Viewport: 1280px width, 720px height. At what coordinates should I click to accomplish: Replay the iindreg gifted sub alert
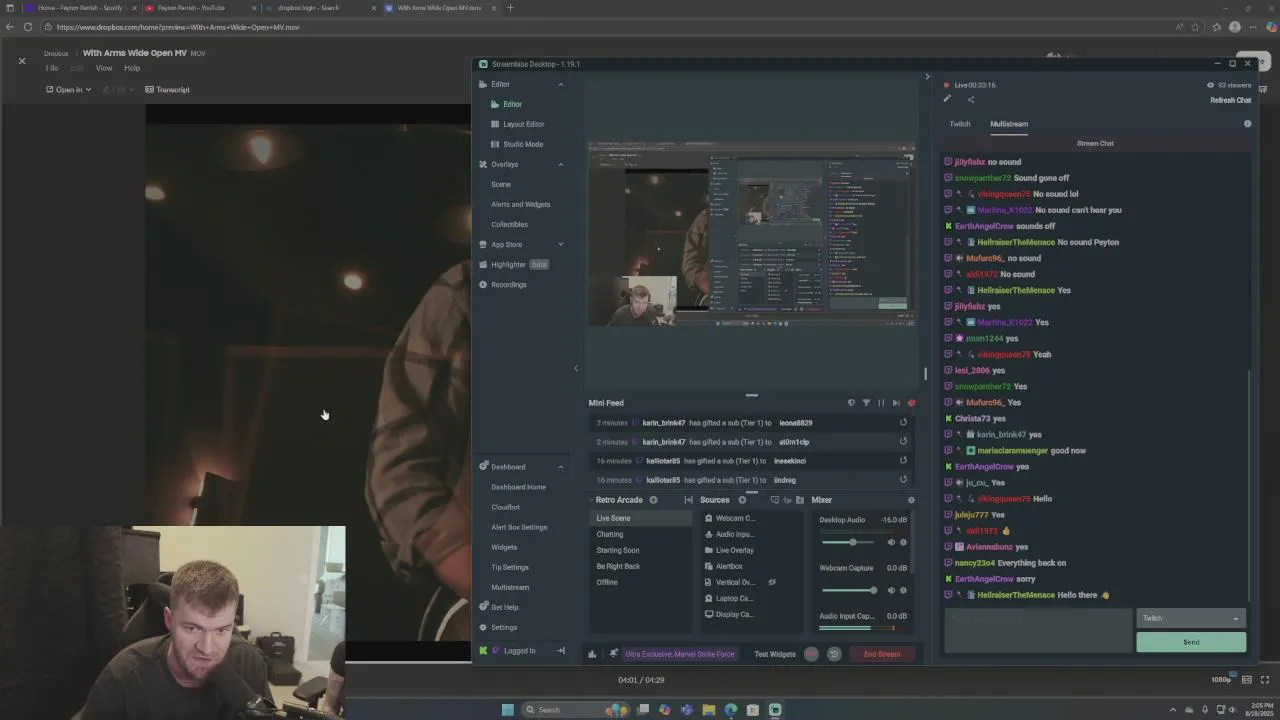coord(903,480)
